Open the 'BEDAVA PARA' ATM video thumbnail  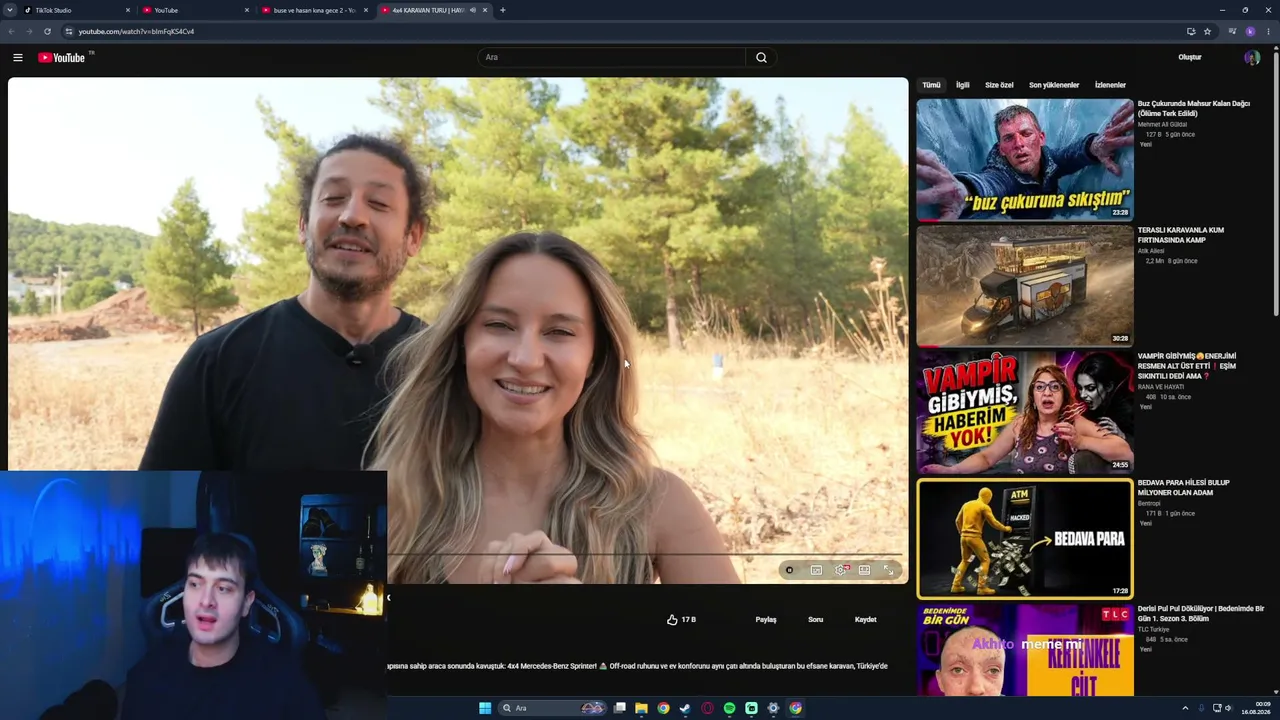[x=1025, y=539]
